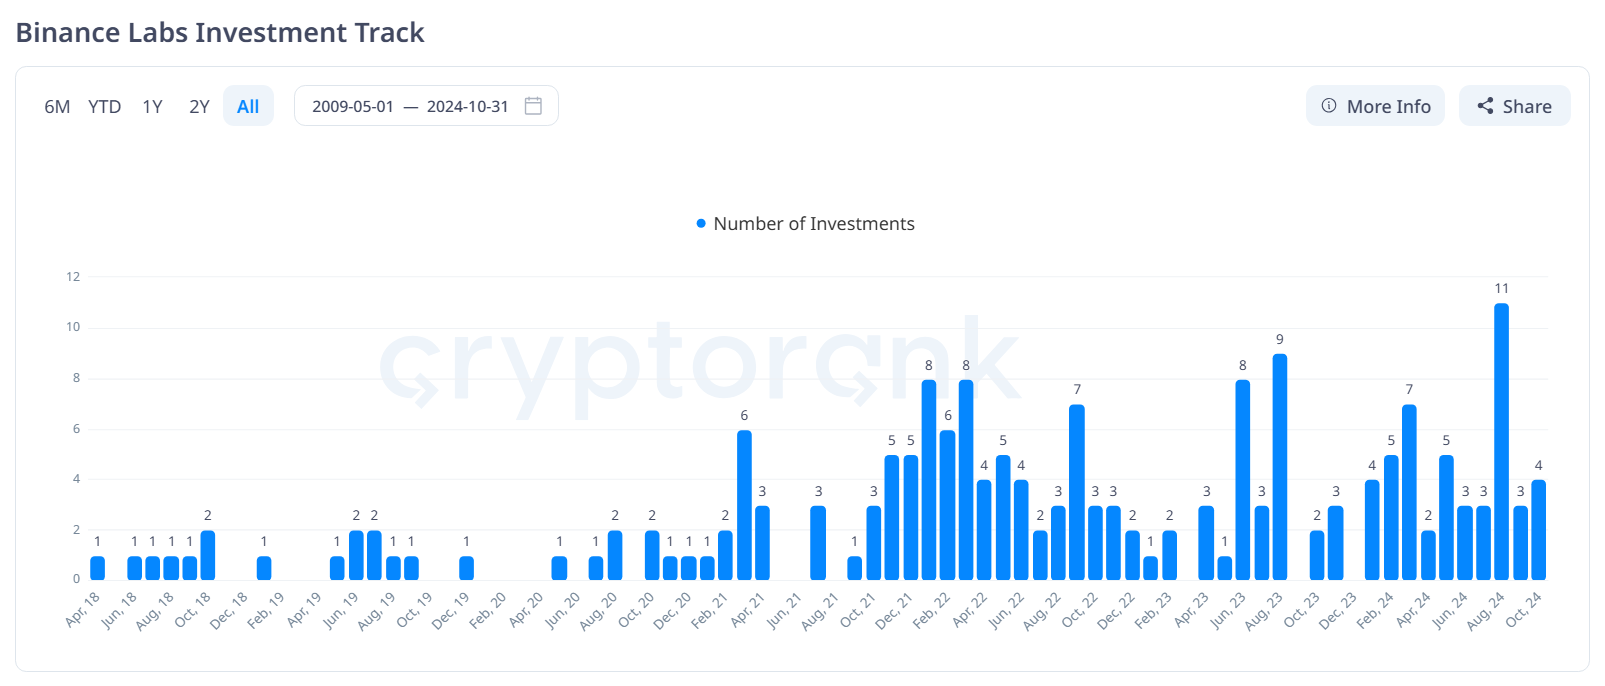Click the Share button text
1605x686 pixels.
tap(1527, 106)
